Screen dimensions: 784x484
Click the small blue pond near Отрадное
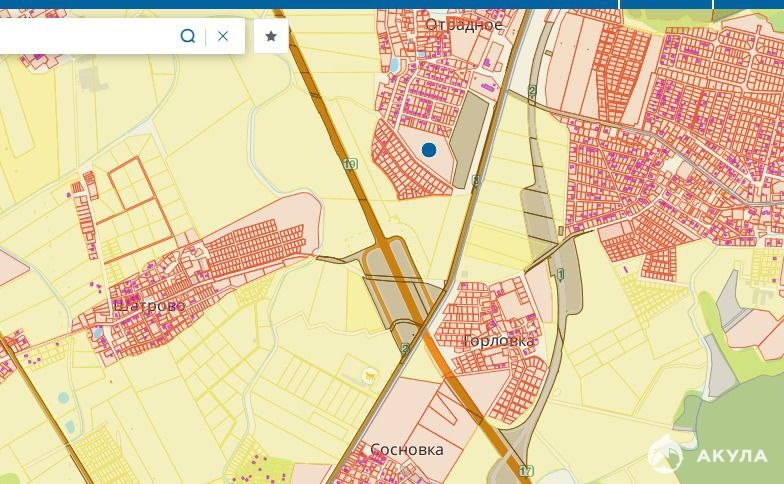click(x=393, y=67)
